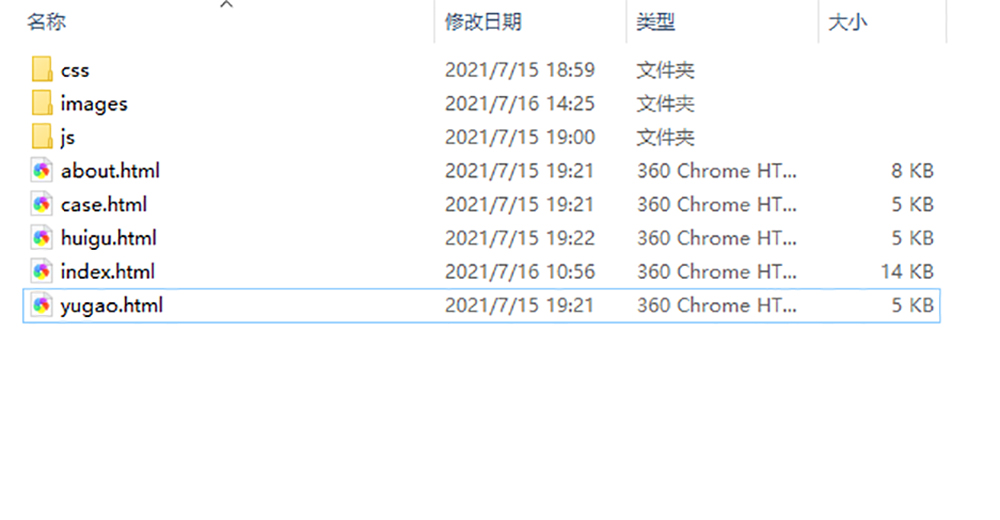Click the 14 KB size of index.html
Viewport: 1000px width, 520px height.
(908, 272)
